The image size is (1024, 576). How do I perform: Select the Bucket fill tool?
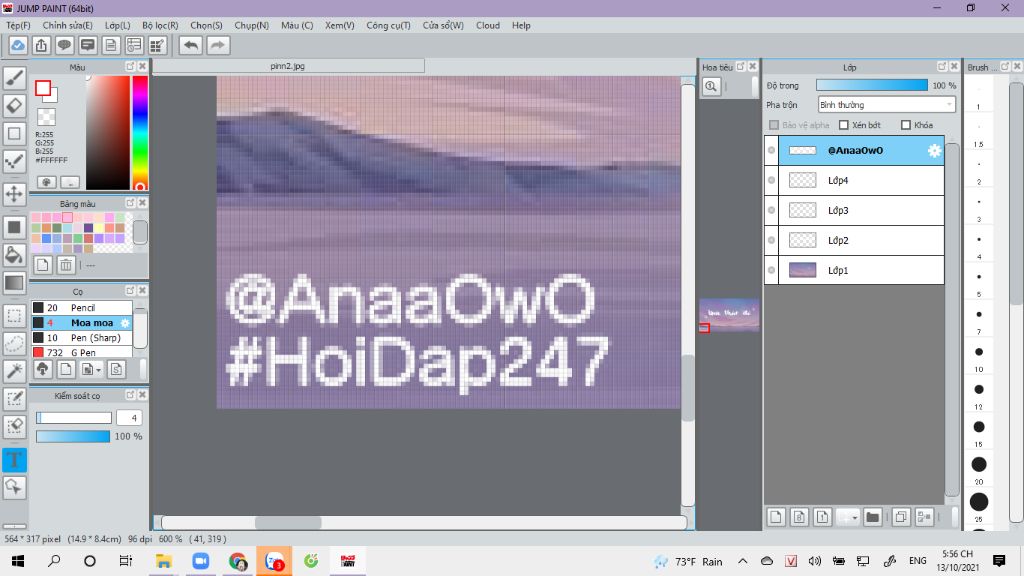tap(14, 255)
